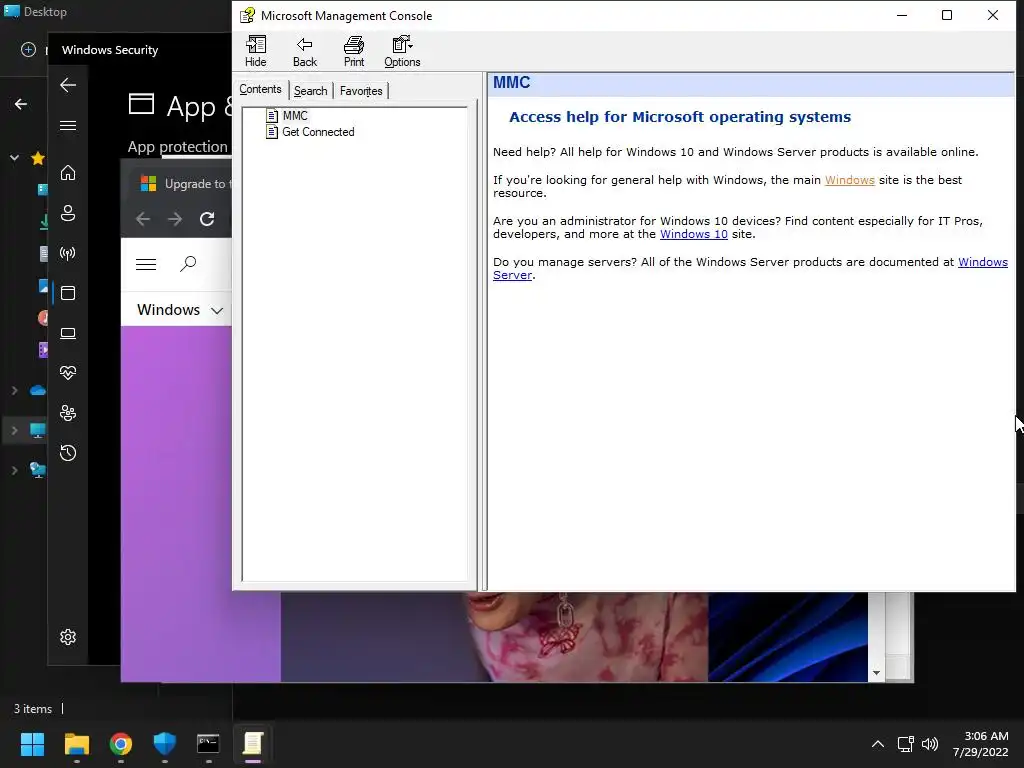Reload the page in browser window
1024x768 pixels.
(207, 219)
